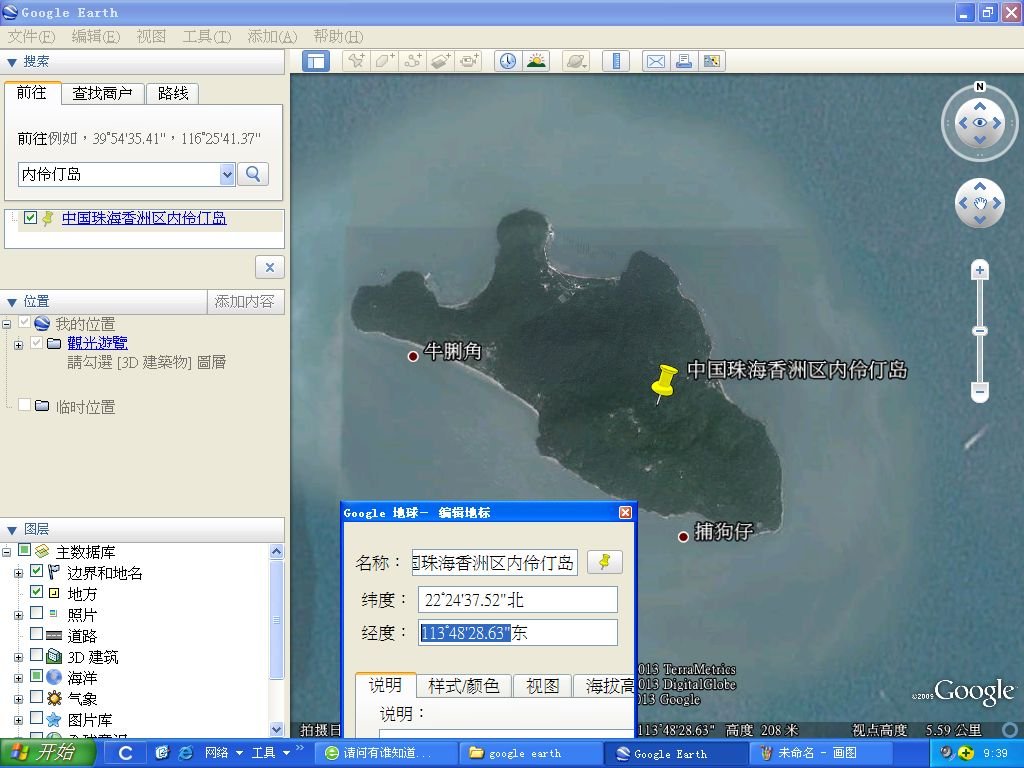Image resolution: width=1024 pixels, height=768 pixels.
Task: Click the zoom slider handle
Action: pos(980,331)
